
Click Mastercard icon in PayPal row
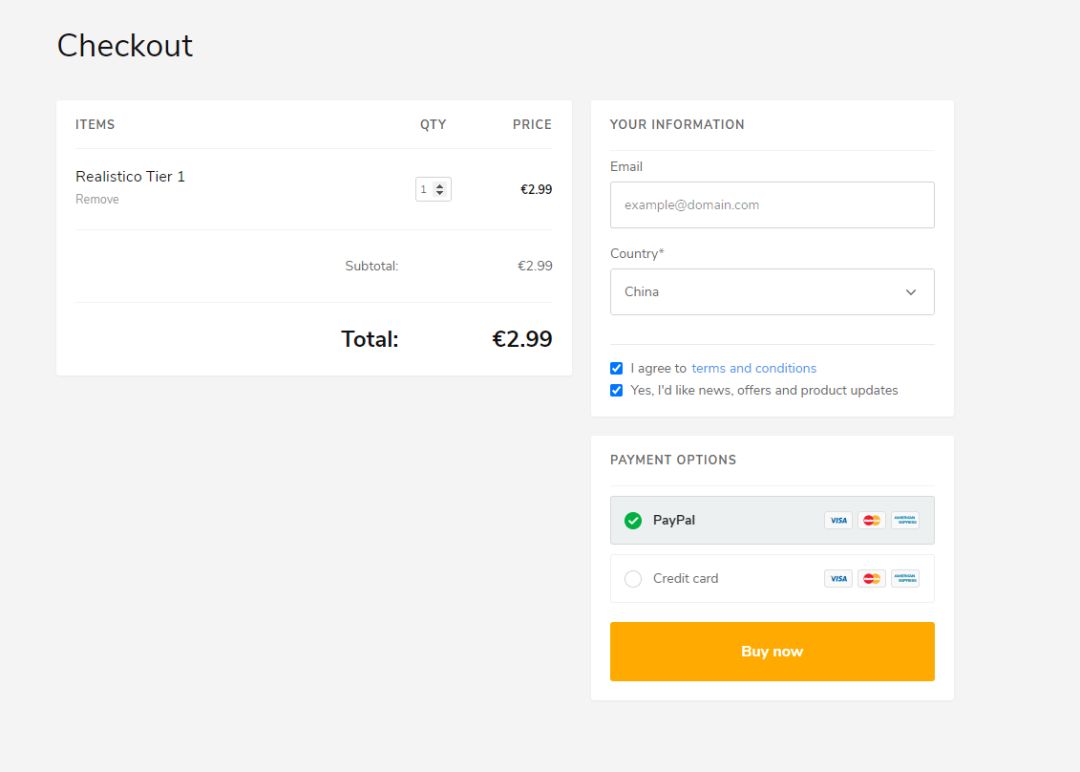871,520
